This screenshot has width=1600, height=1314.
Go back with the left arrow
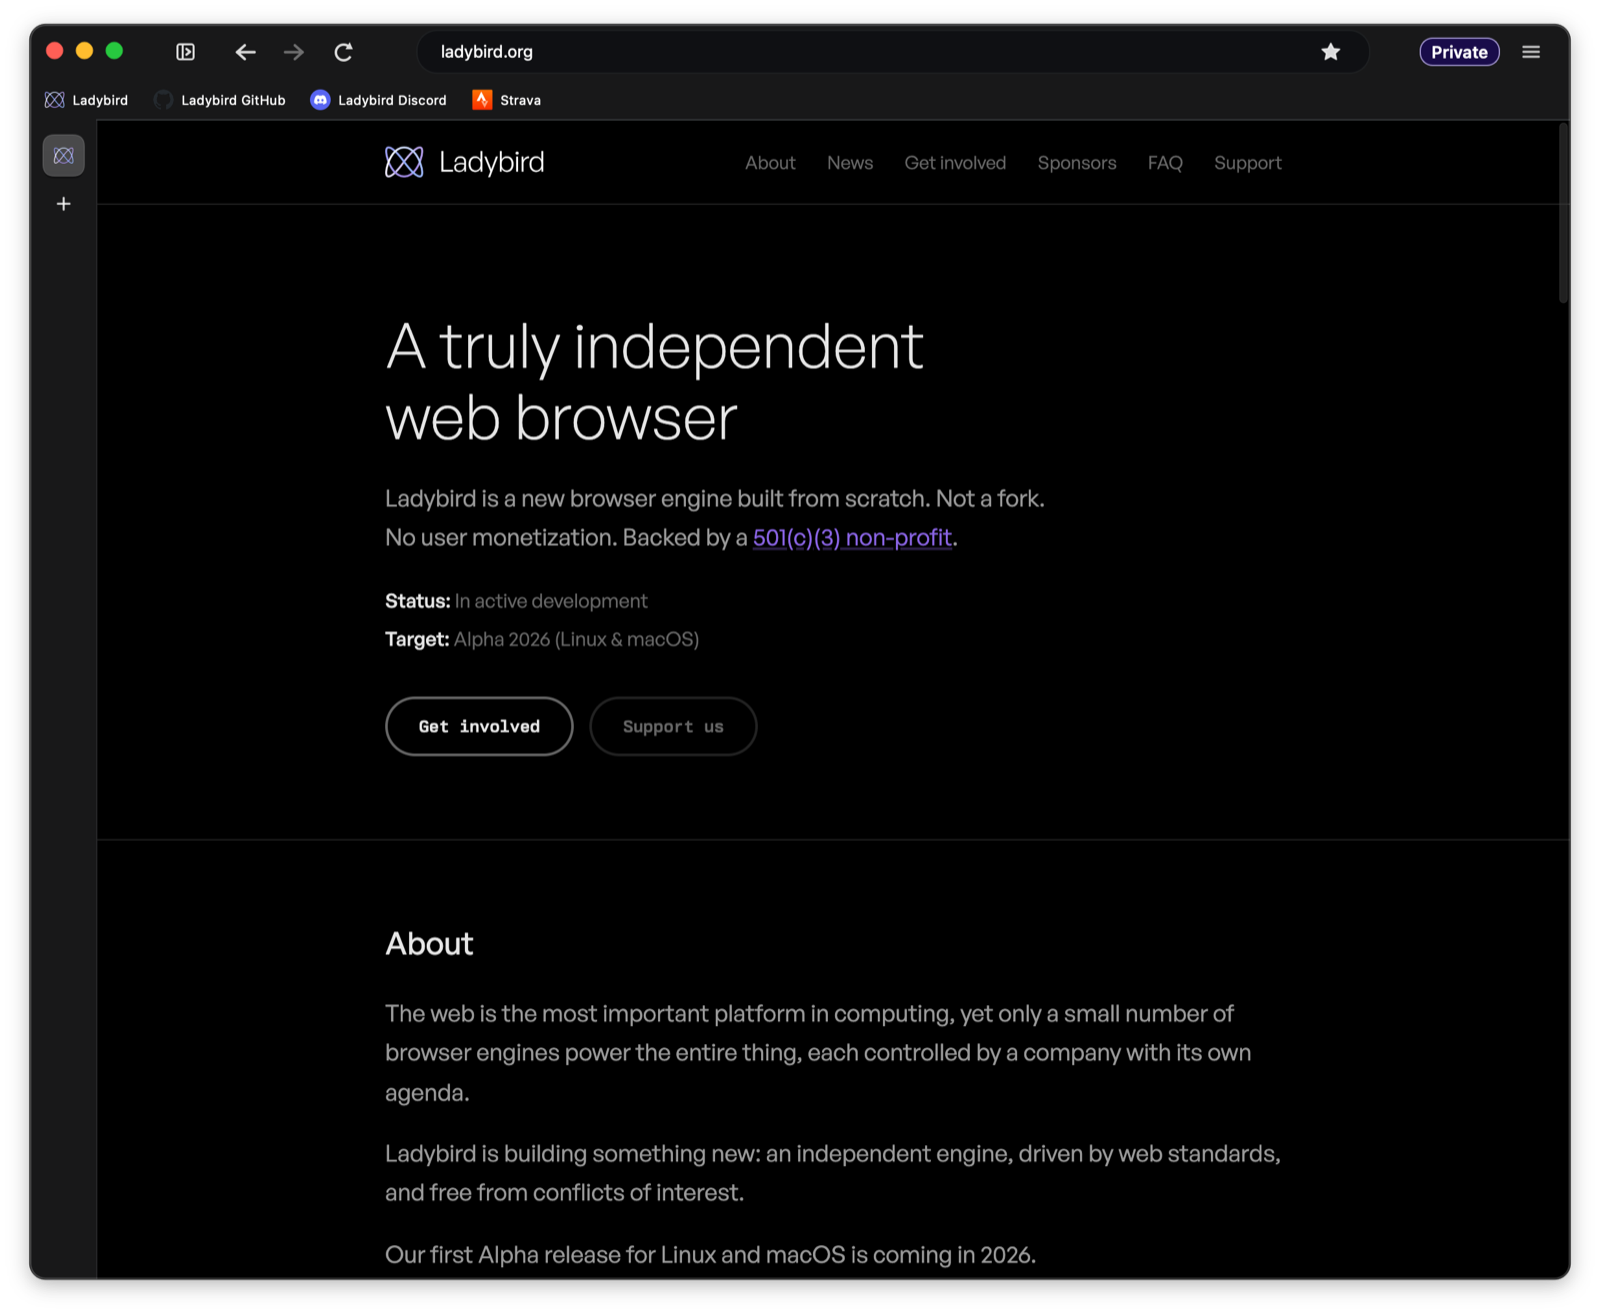(x=245, y=52)
